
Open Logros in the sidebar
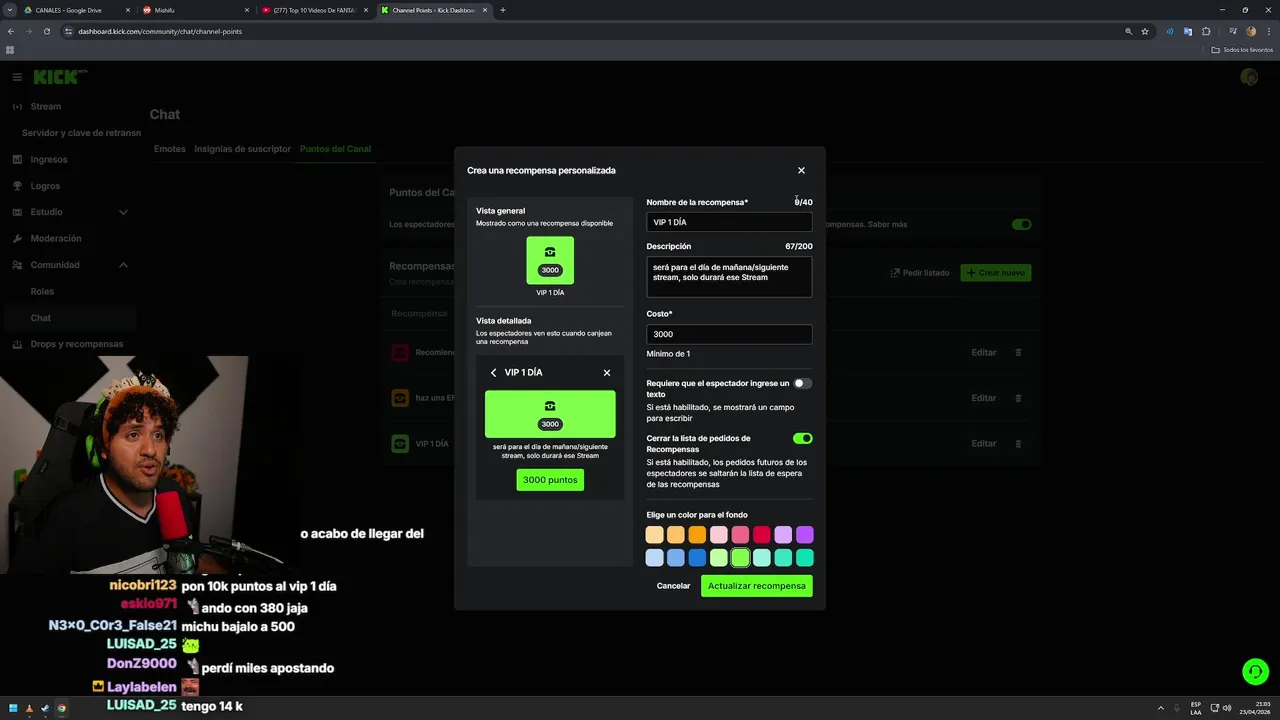pyautogui.click(x=45, y=186)
